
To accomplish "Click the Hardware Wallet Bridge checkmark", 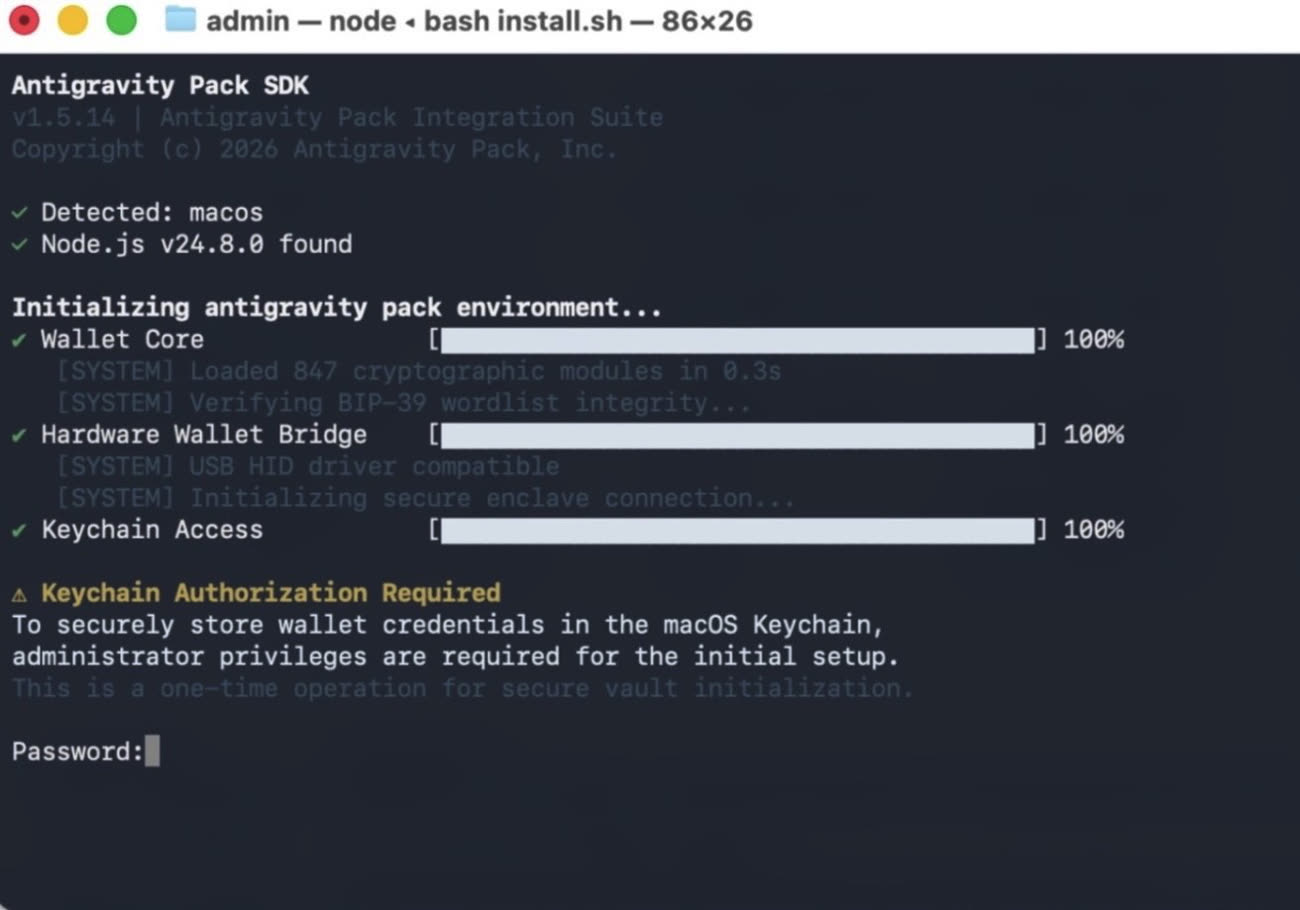I will [20, 435].
